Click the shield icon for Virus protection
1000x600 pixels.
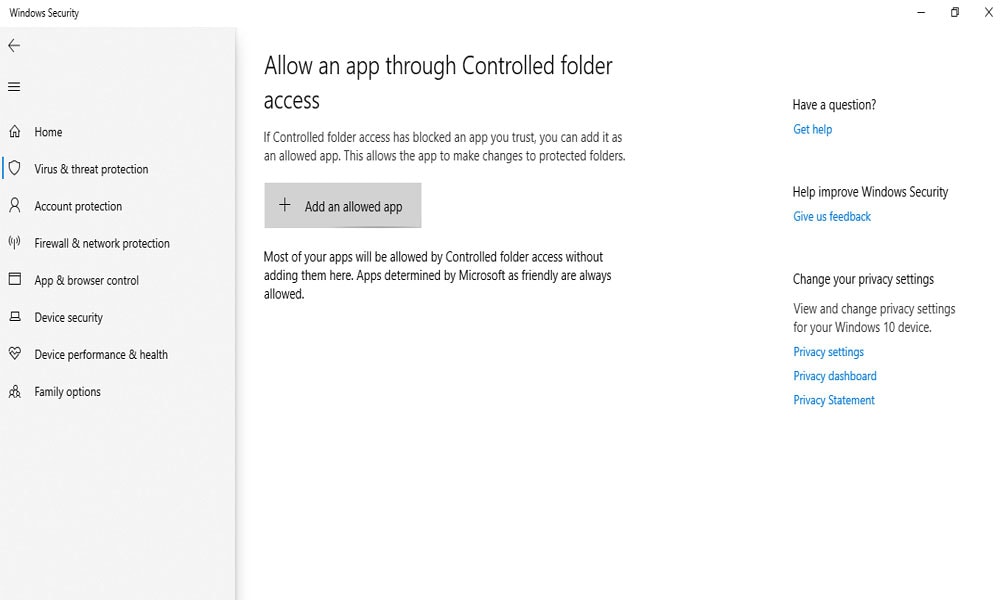[15, 168]
